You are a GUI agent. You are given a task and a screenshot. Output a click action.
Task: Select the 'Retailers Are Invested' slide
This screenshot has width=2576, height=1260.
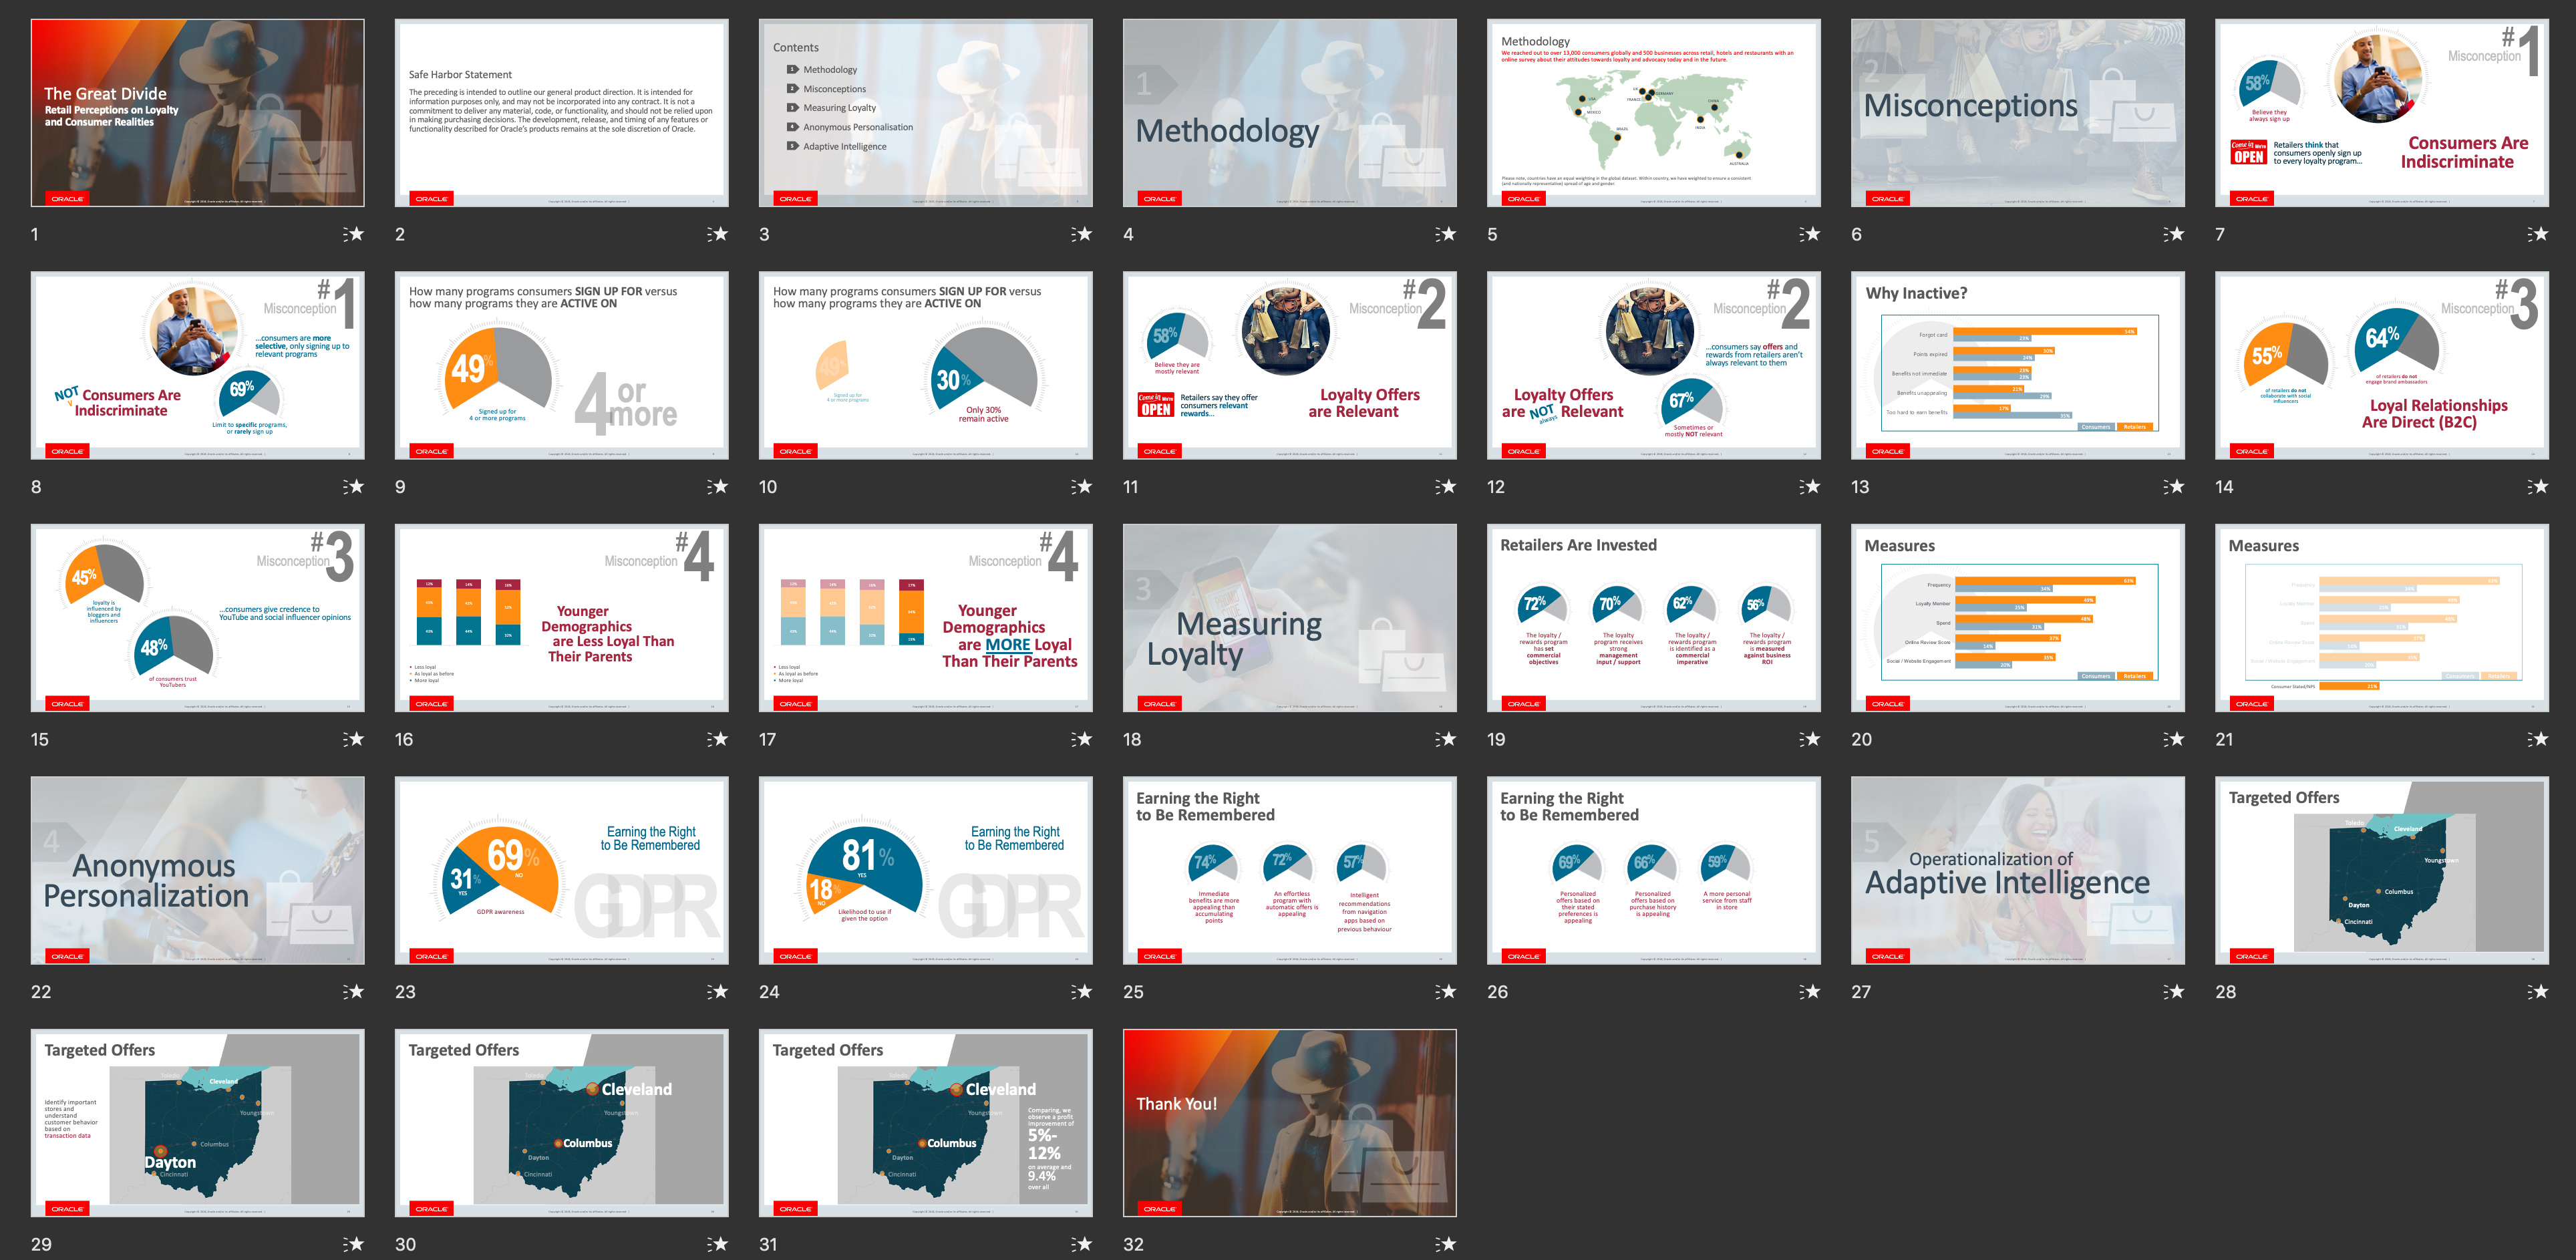click(1653, 618)
